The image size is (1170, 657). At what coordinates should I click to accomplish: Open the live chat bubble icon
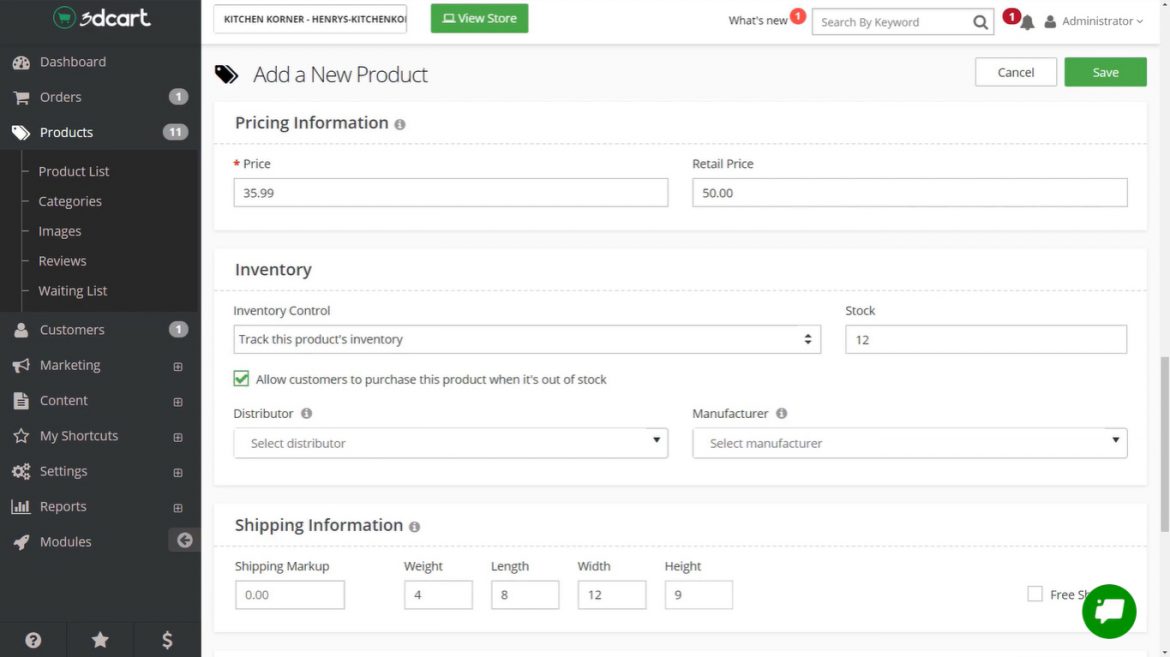coord(1109,611)
